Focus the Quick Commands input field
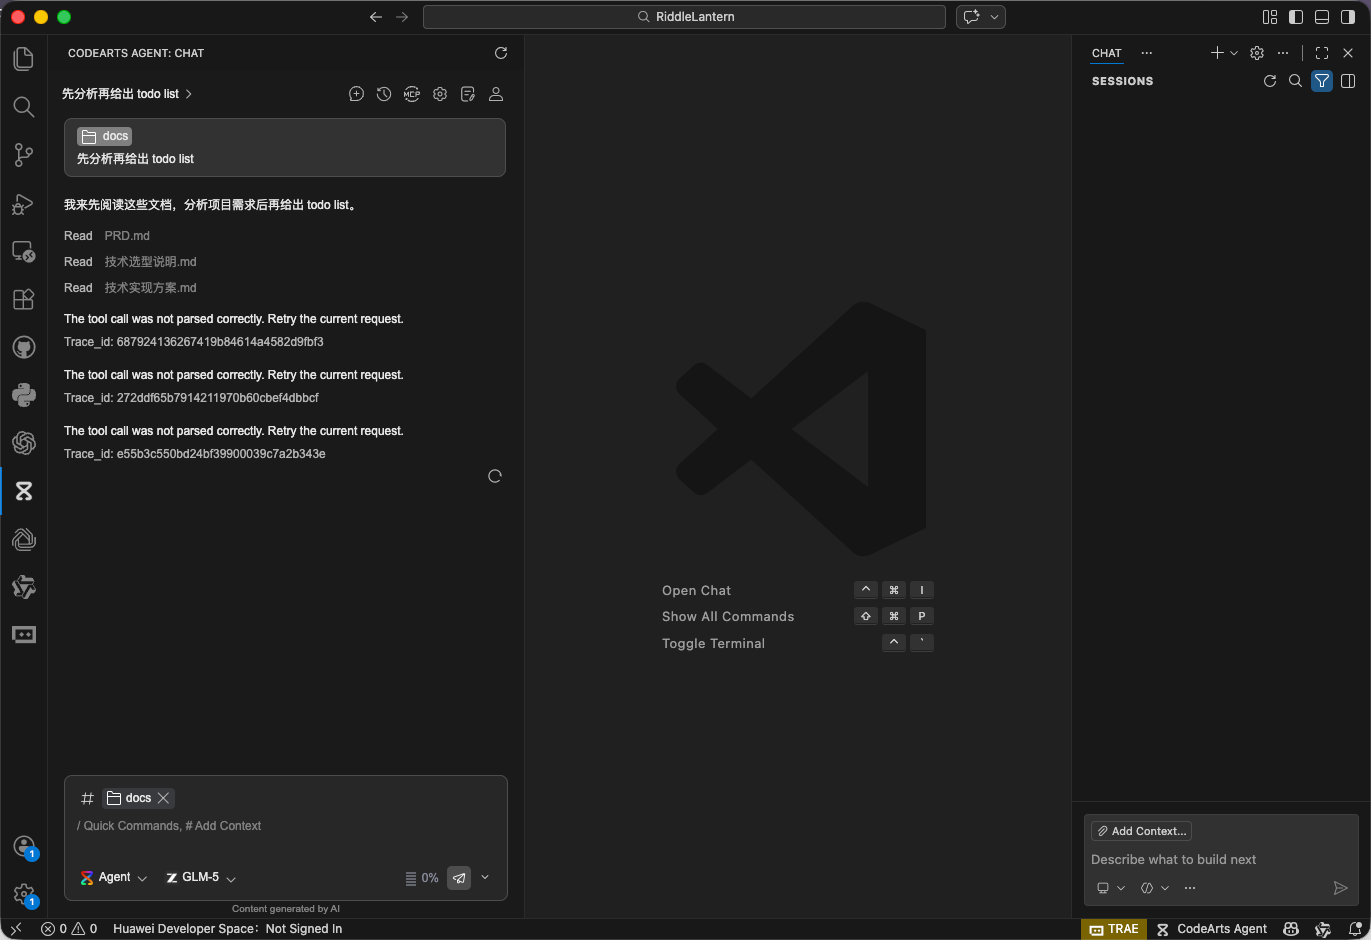Image resolution: width=1371 pixels, height=940 pixels. 285,826
